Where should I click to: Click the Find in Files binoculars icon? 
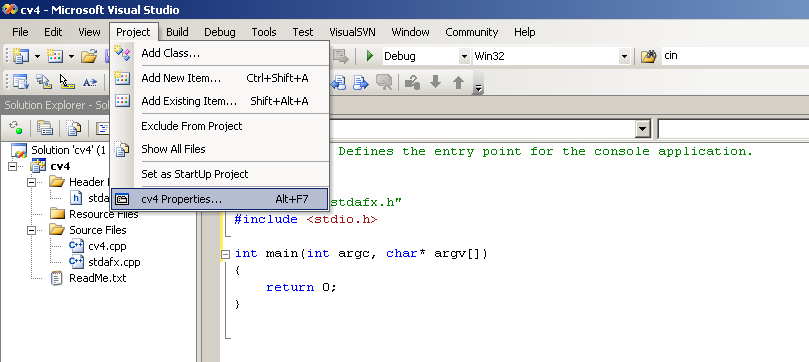[649, 56]
